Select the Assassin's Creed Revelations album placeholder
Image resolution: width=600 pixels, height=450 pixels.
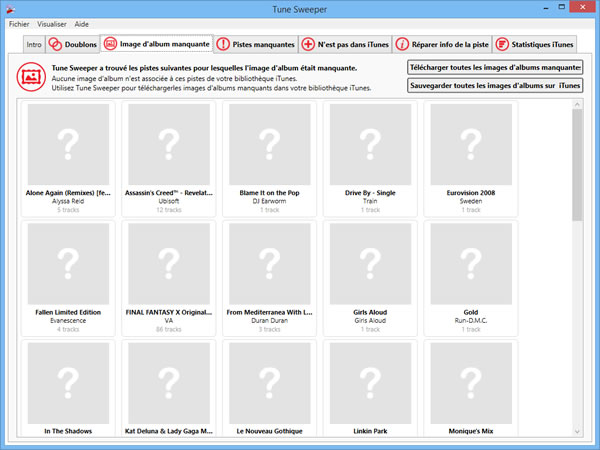[169, 144]
